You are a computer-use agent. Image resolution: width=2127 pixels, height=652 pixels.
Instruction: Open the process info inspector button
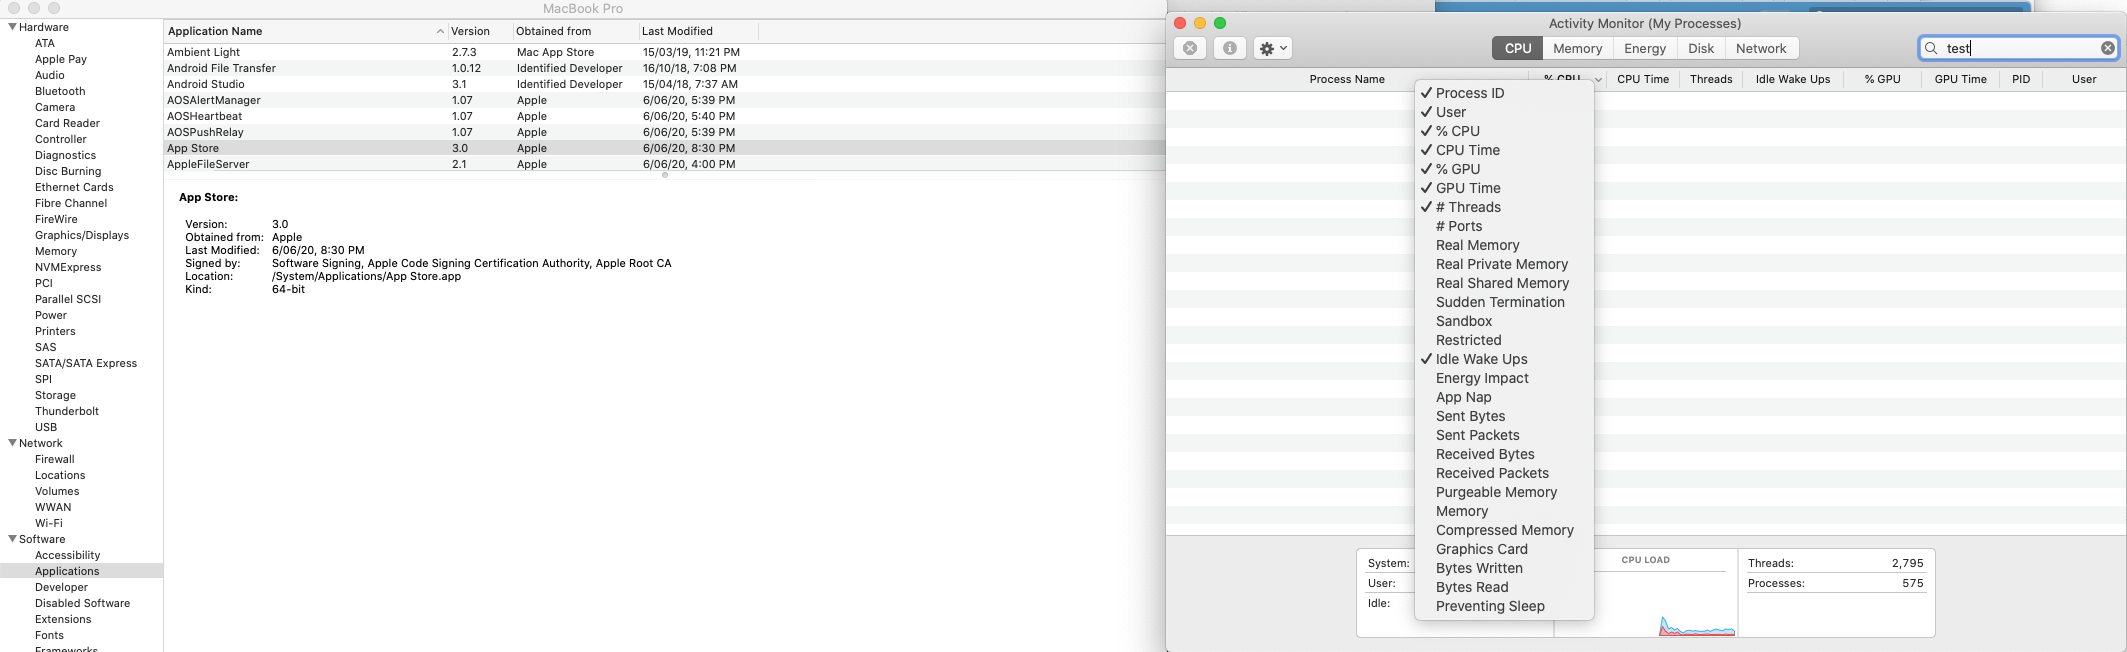click(x=1230, y=48)
